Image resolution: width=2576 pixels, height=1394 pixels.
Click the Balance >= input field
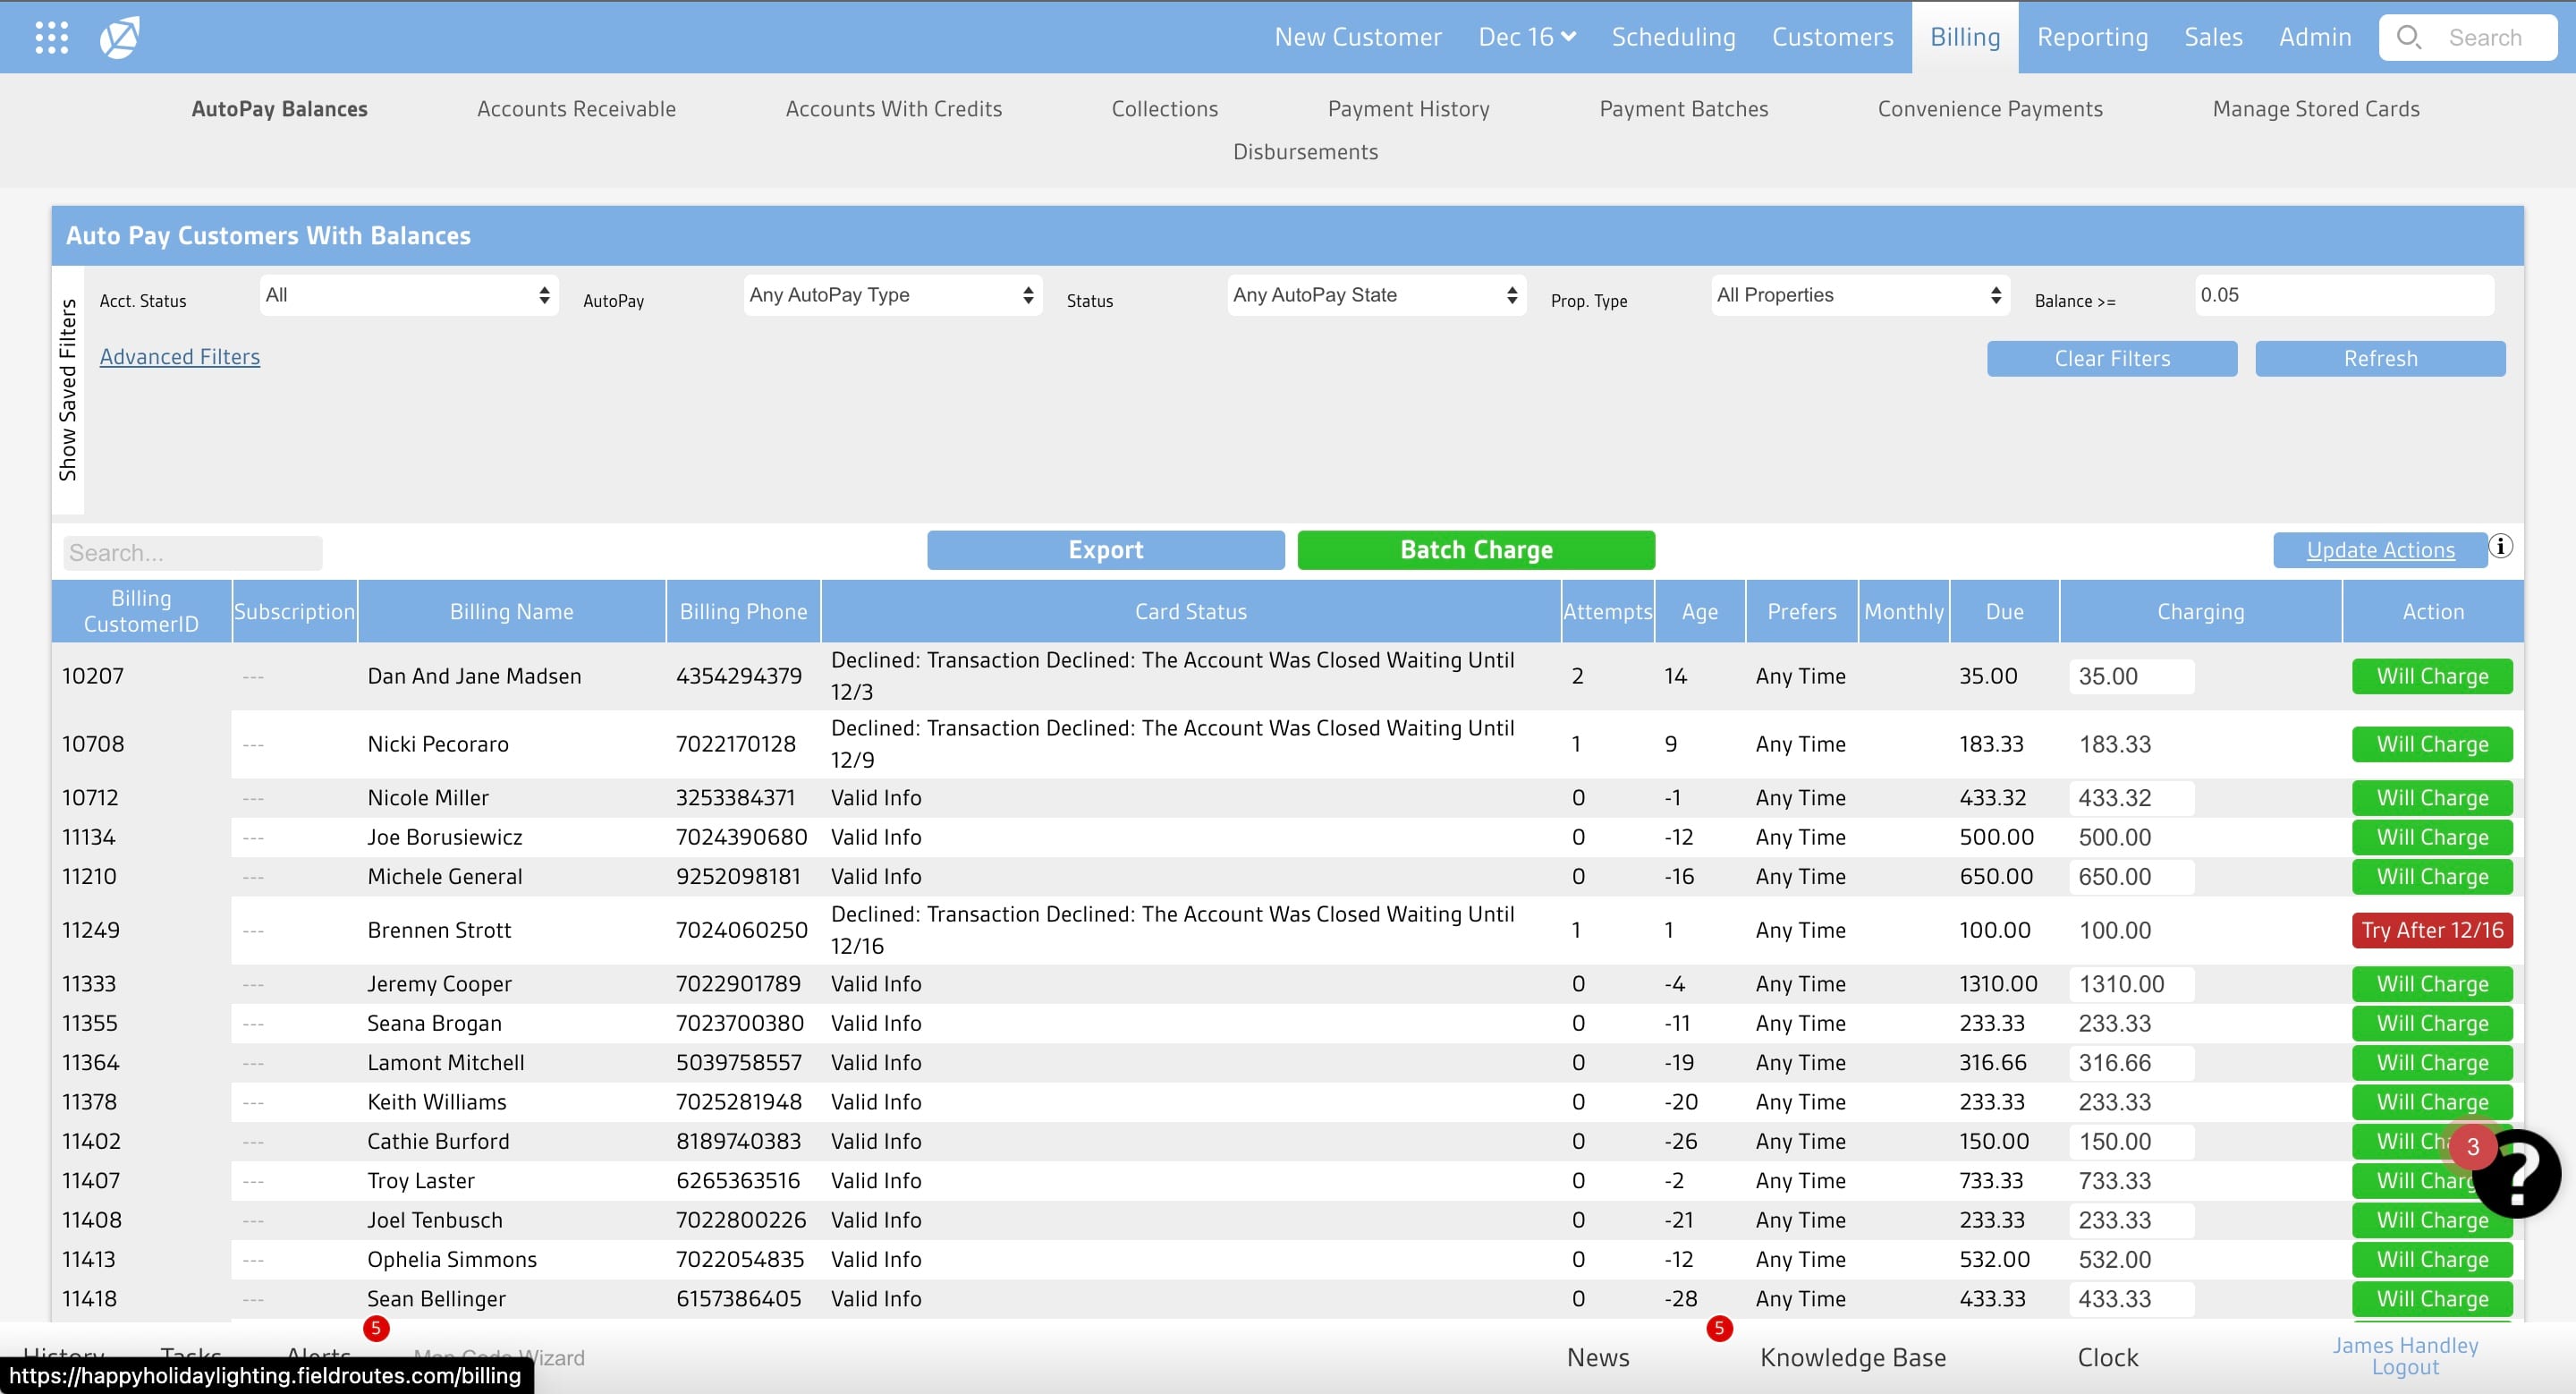[2344, 295]
